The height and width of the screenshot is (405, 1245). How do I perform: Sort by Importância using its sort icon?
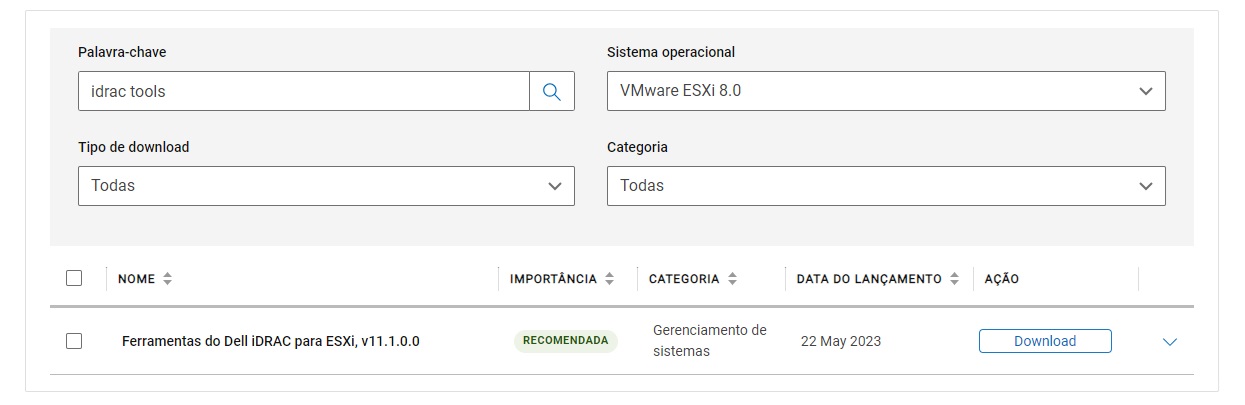(x=609, y=279)
